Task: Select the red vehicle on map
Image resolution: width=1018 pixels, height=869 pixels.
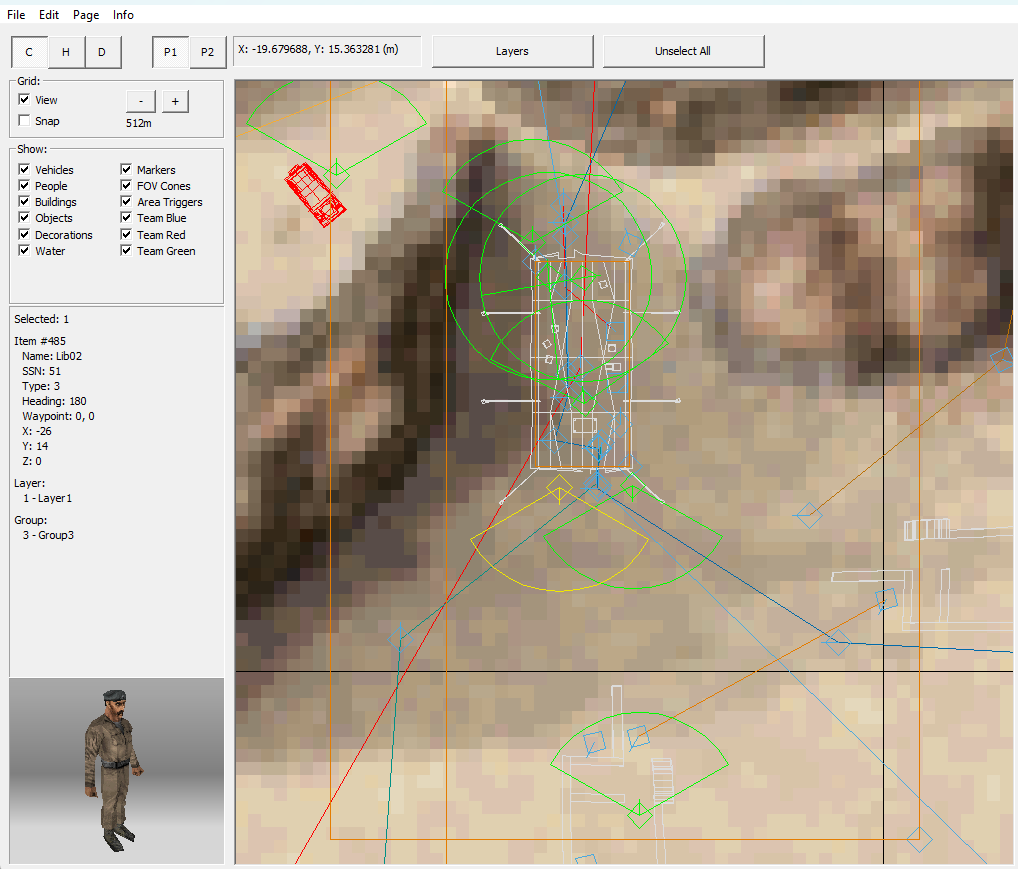Action: coord(315,194)
